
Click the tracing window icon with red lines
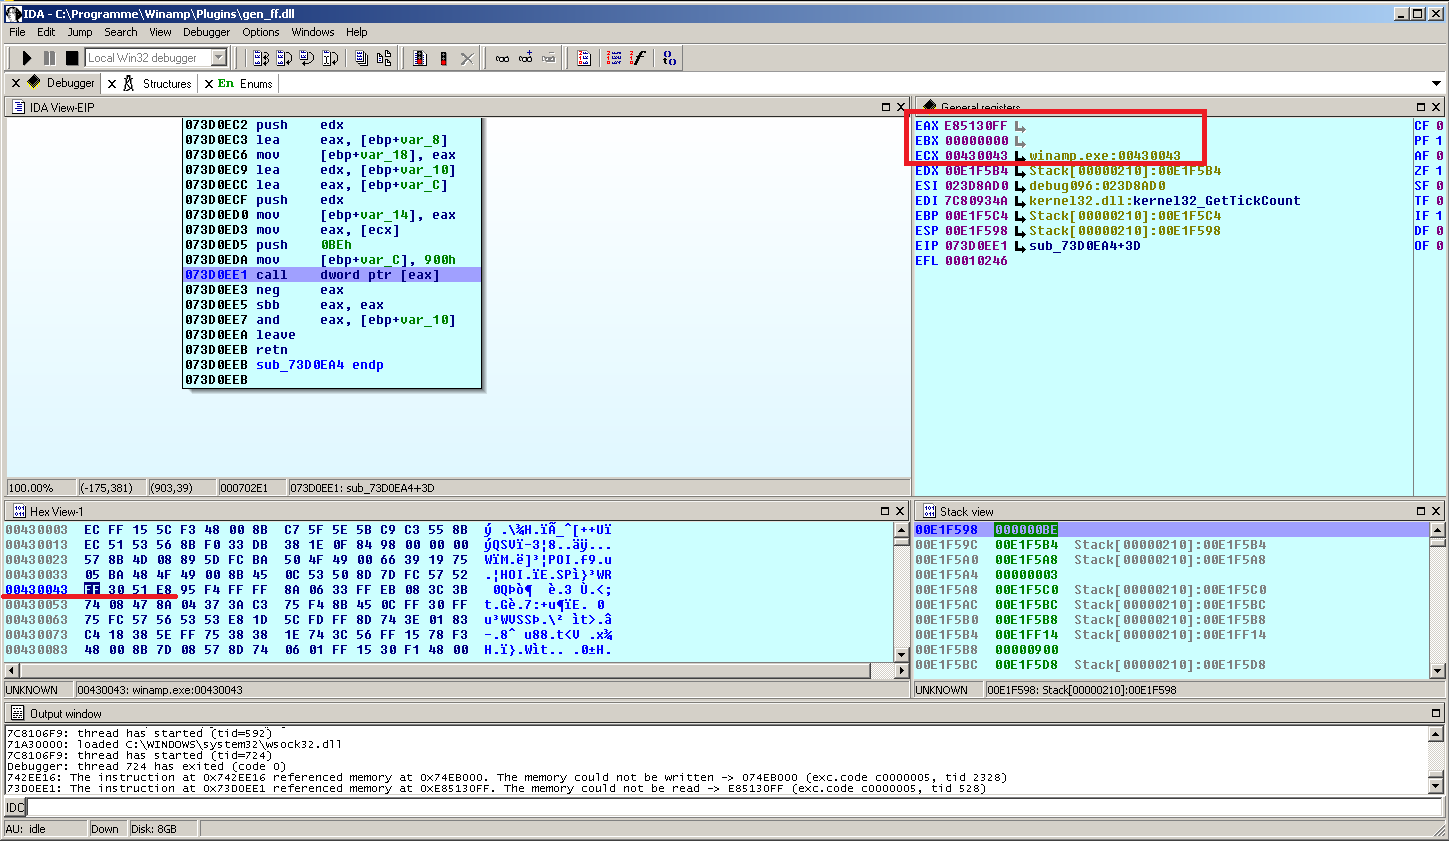click(x=614, y=58)
